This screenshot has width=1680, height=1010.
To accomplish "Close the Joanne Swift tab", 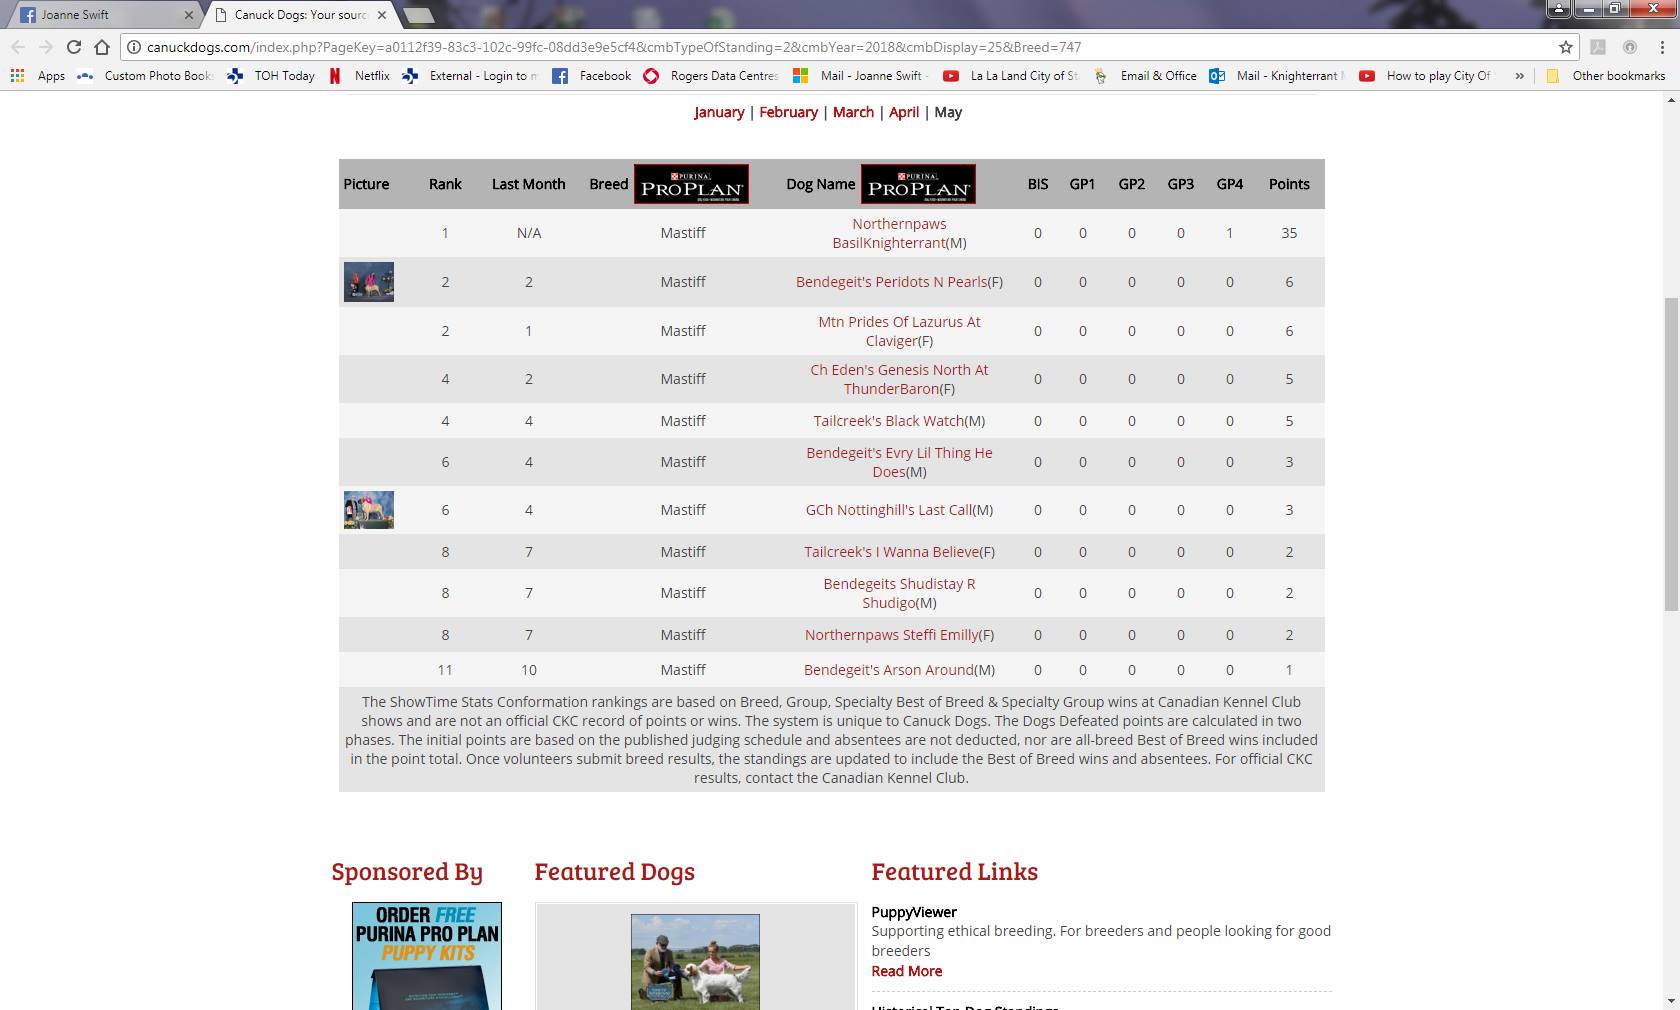I will [x=189, y=15].
